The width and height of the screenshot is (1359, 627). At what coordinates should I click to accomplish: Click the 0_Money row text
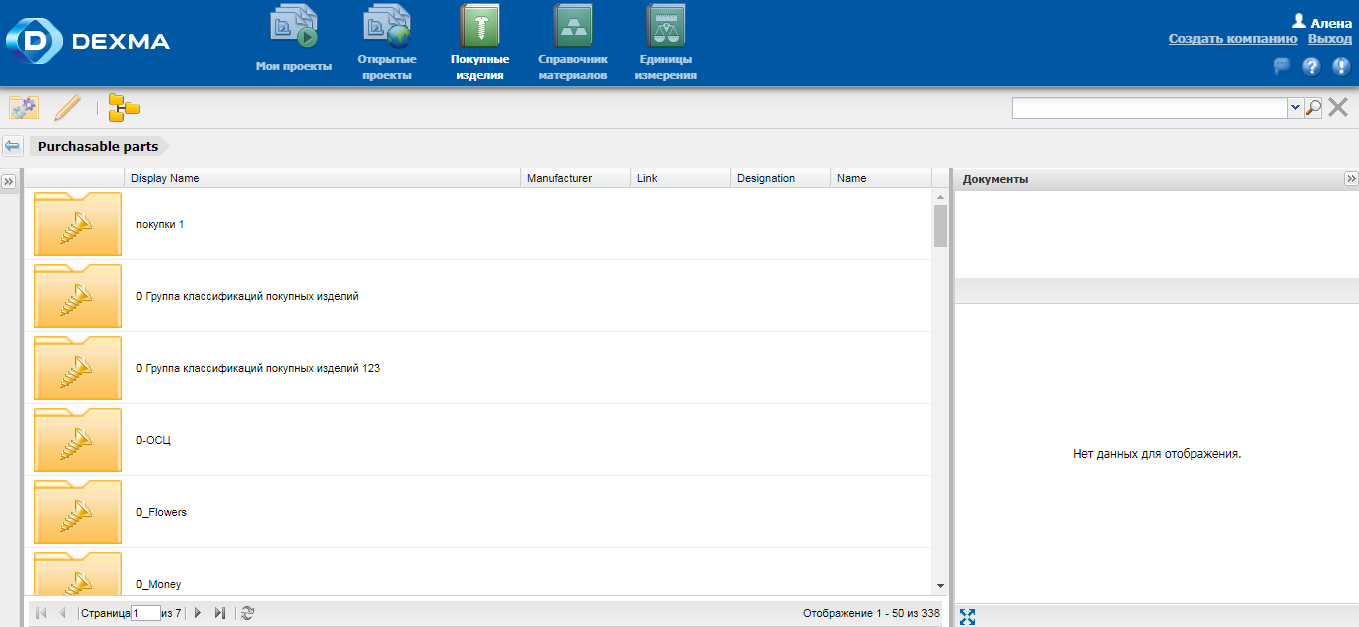[159, 584]
